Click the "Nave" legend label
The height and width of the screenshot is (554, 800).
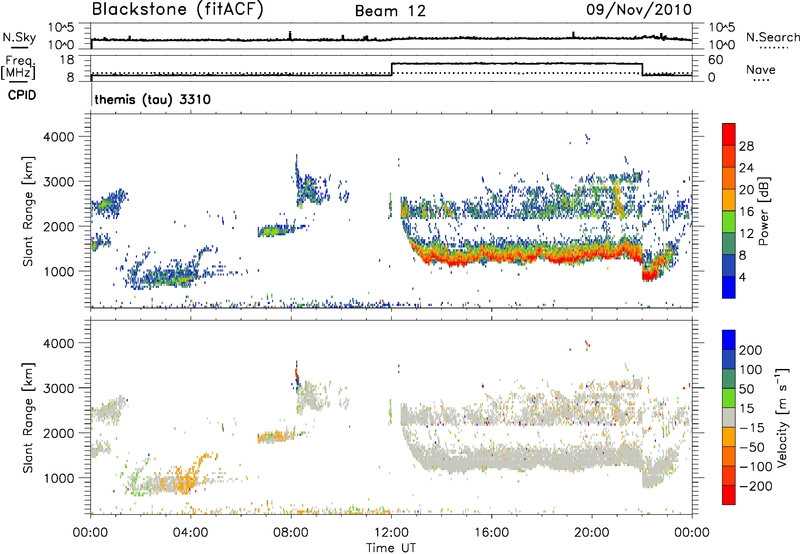point(760,69)
